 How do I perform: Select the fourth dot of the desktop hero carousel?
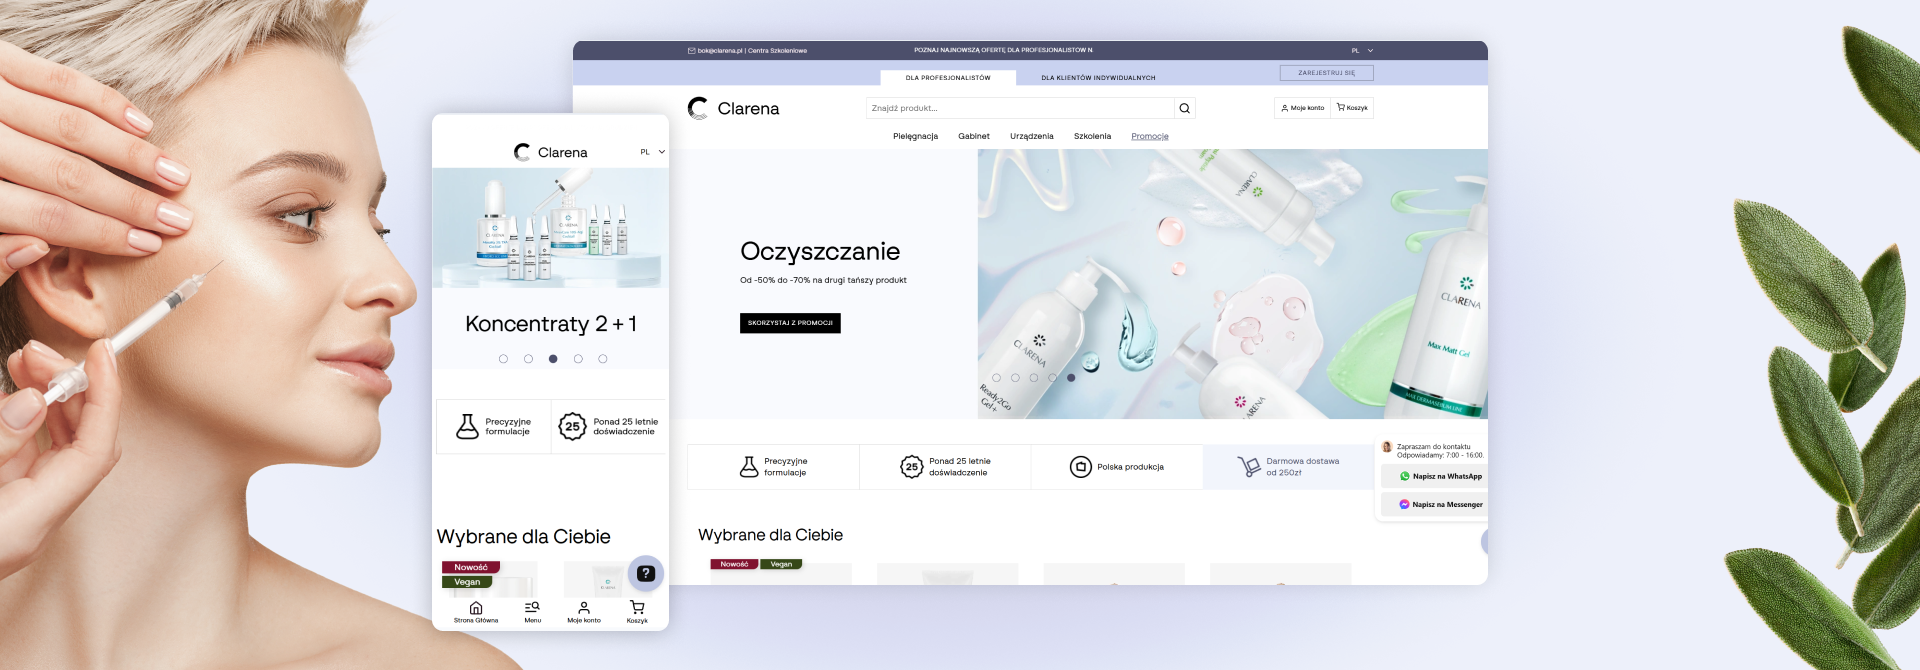click(x=1052, y=378)
